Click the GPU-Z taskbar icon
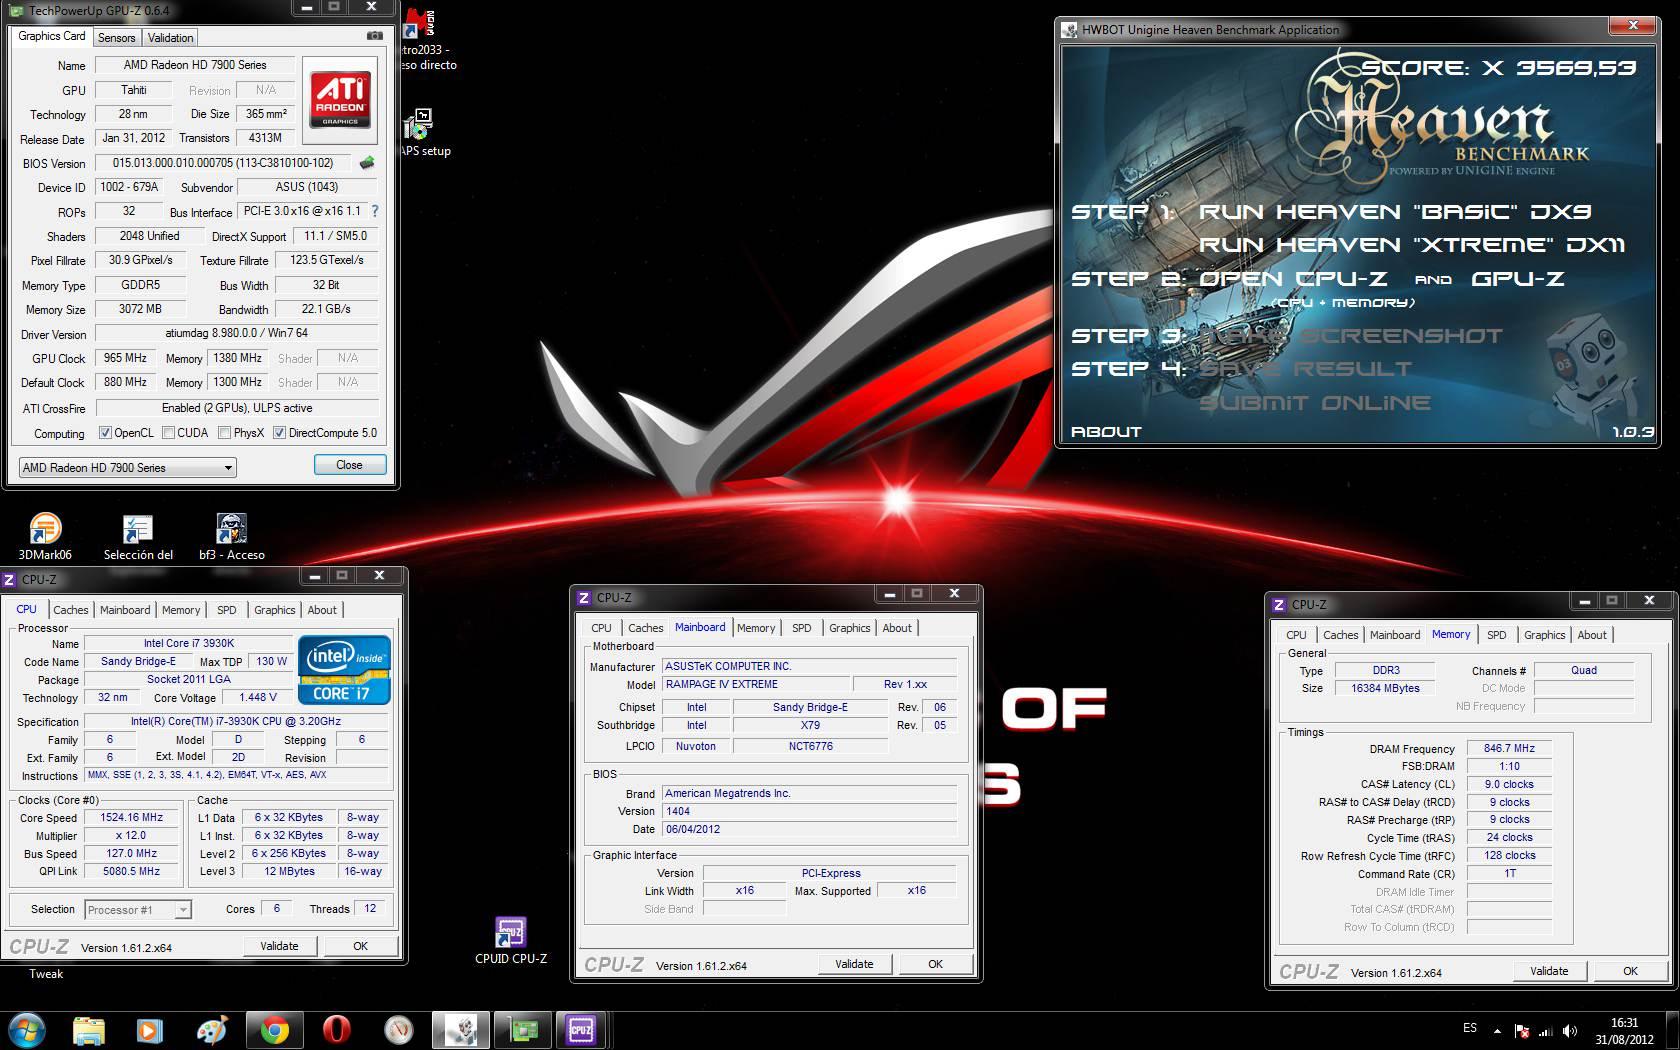This screenshot has height=1050, width=1680. (x=523, y=1030)
